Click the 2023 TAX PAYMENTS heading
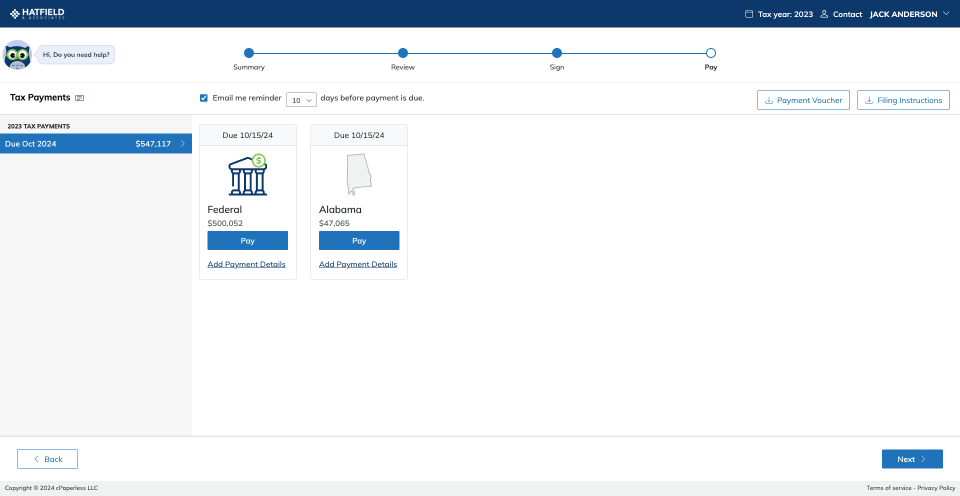 39,127
